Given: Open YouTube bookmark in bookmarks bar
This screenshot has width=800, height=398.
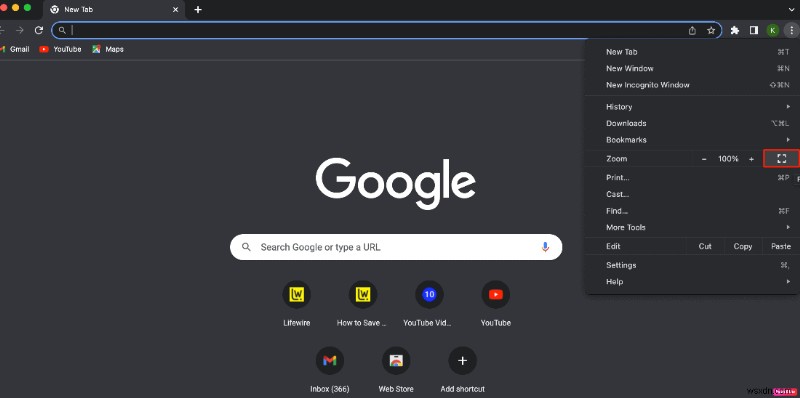Looking at the screenshot, I should (x=61, y=49).
